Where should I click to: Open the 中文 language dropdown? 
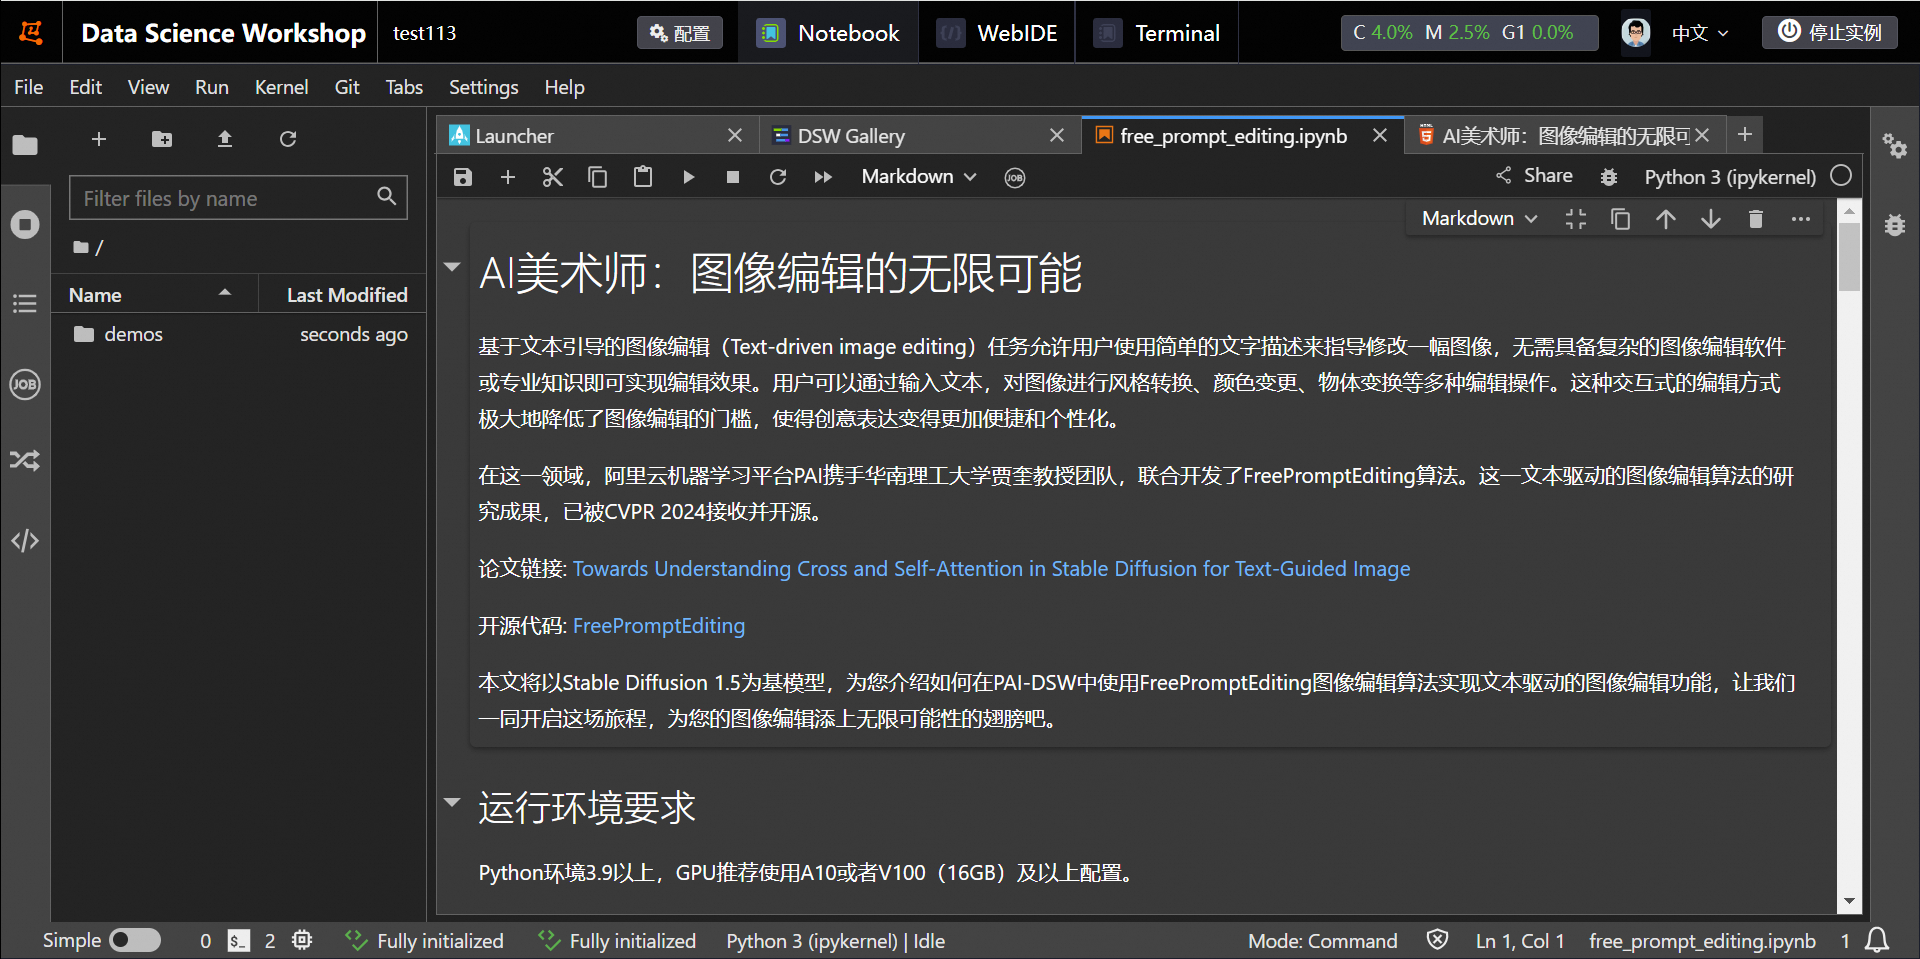click(x=1700, y=33)
